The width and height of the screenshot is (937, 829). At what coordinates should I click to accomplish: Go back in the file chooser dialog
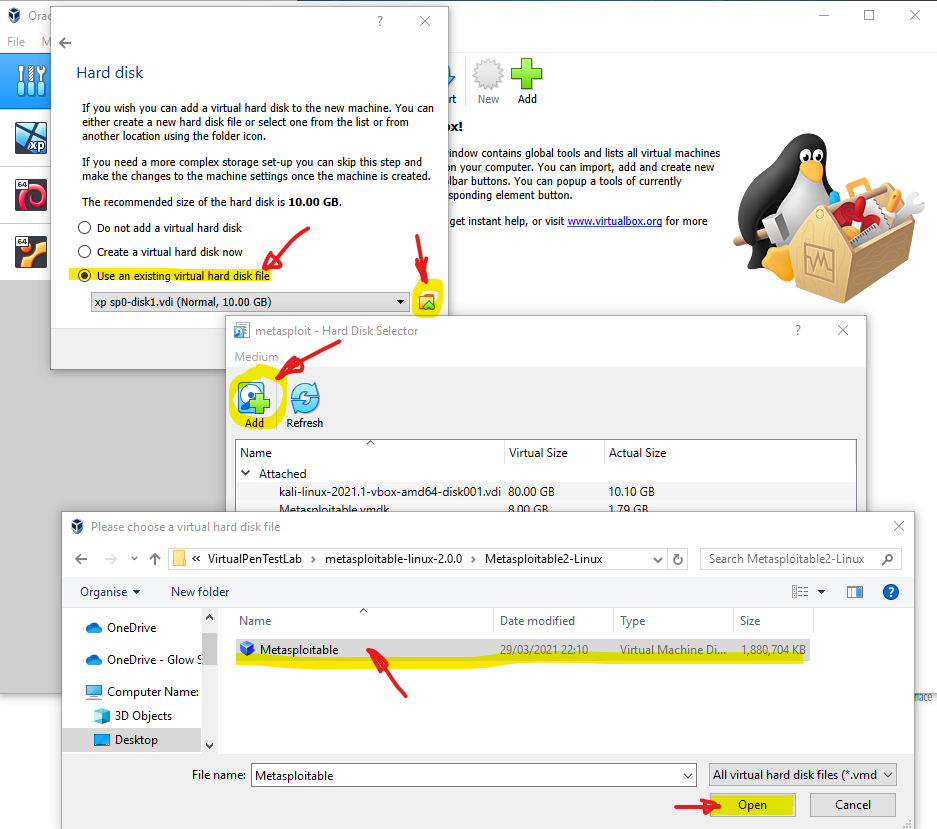[81, 559]
